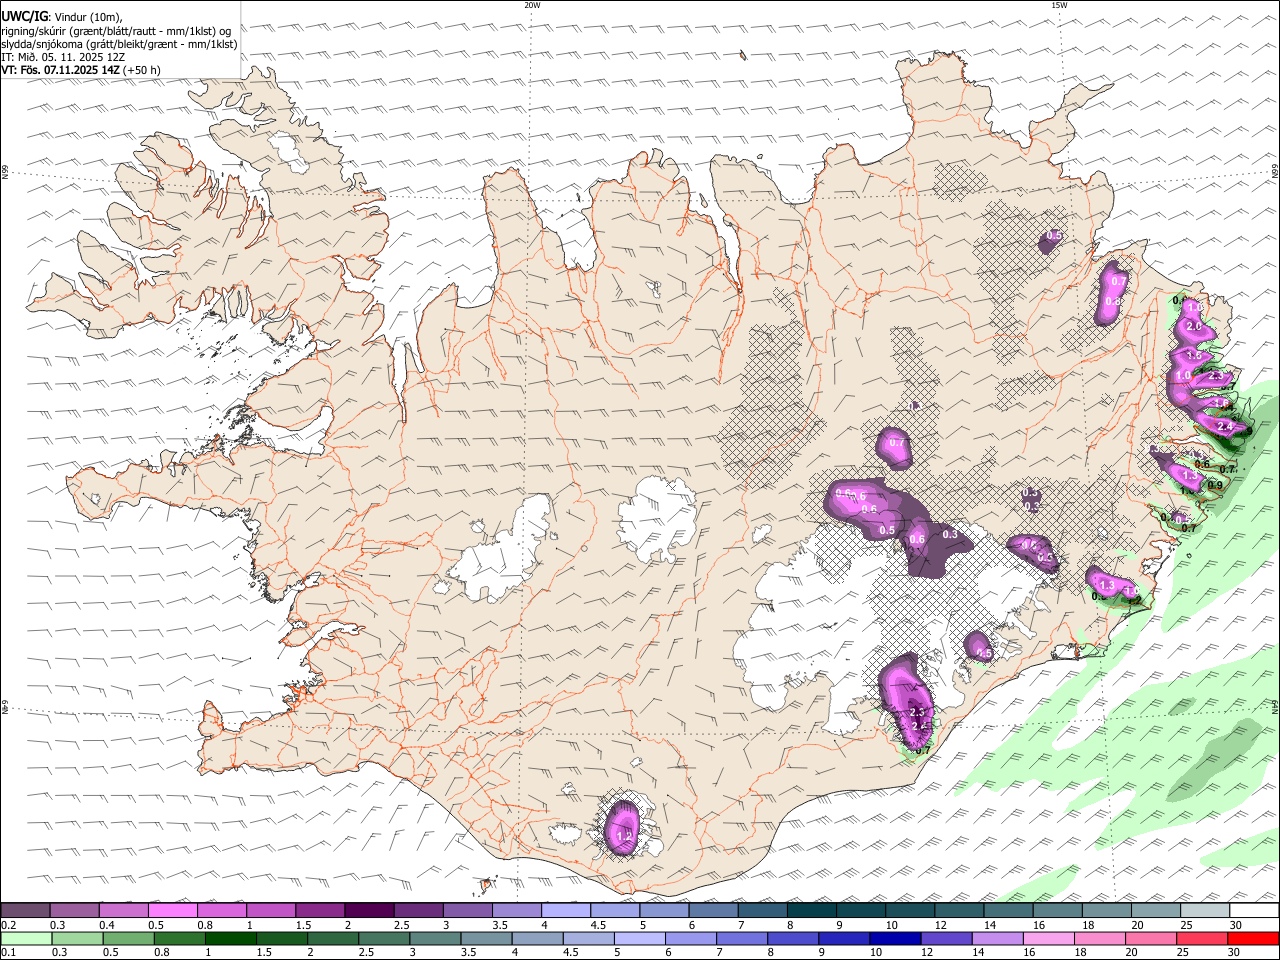This screenshot has width=1280, height=960.
Task: Click the 30 label under the rain scale
Action: (1236, 953)
